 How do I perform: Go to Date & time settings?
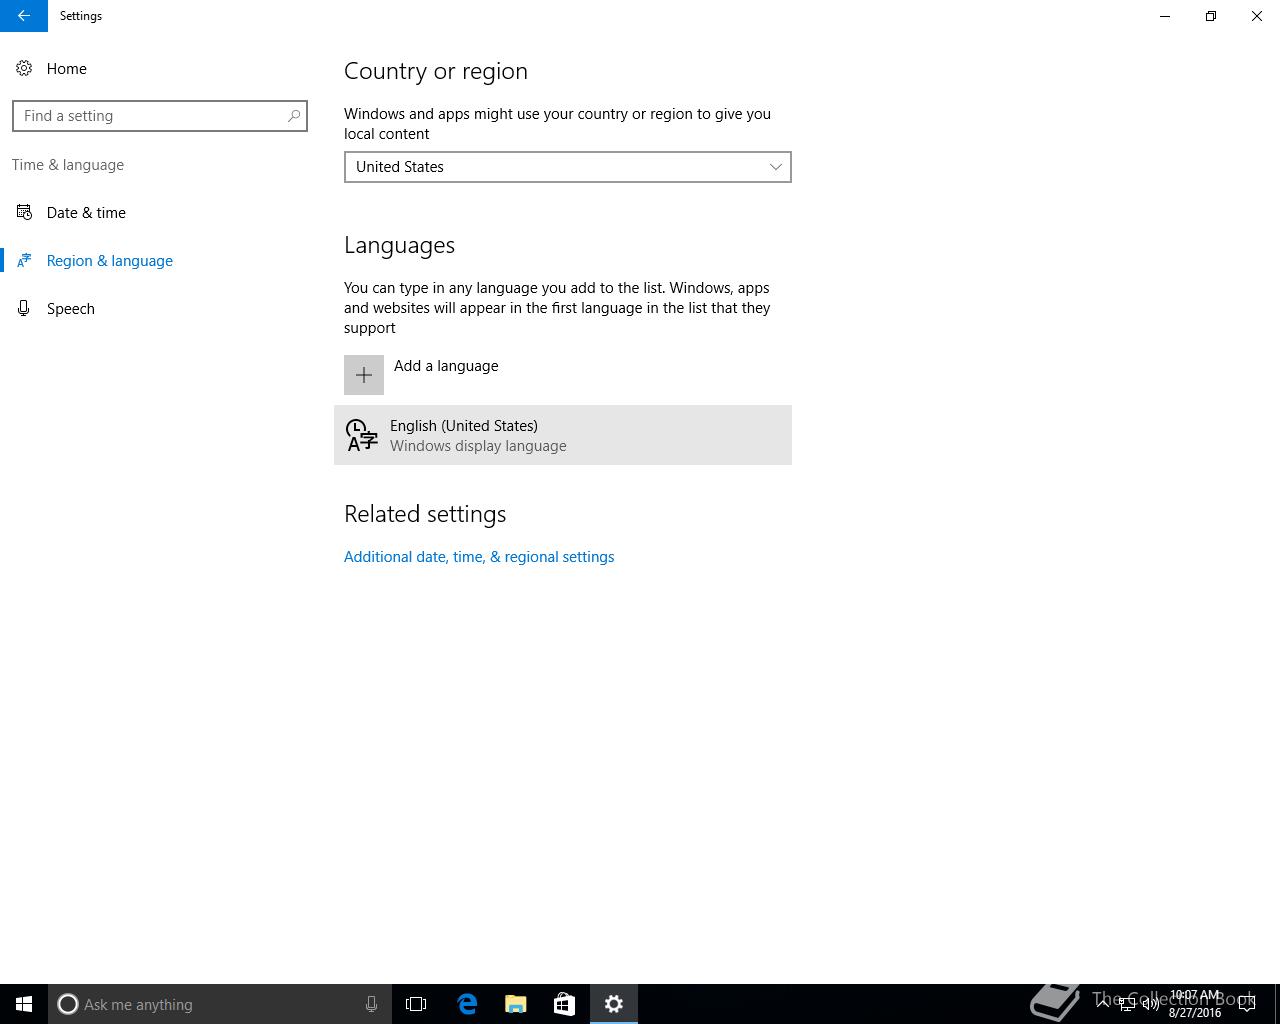pos(86,213)
